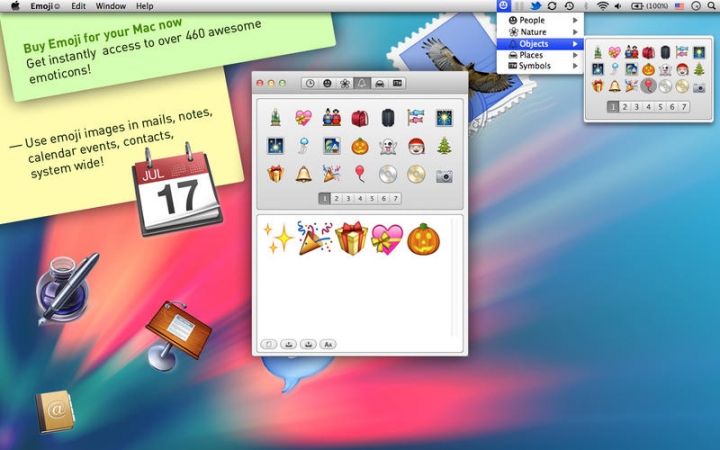This screenshot has width=720, height=450.
Task: Open the Emoji application menu
Action: coord(45,6)
